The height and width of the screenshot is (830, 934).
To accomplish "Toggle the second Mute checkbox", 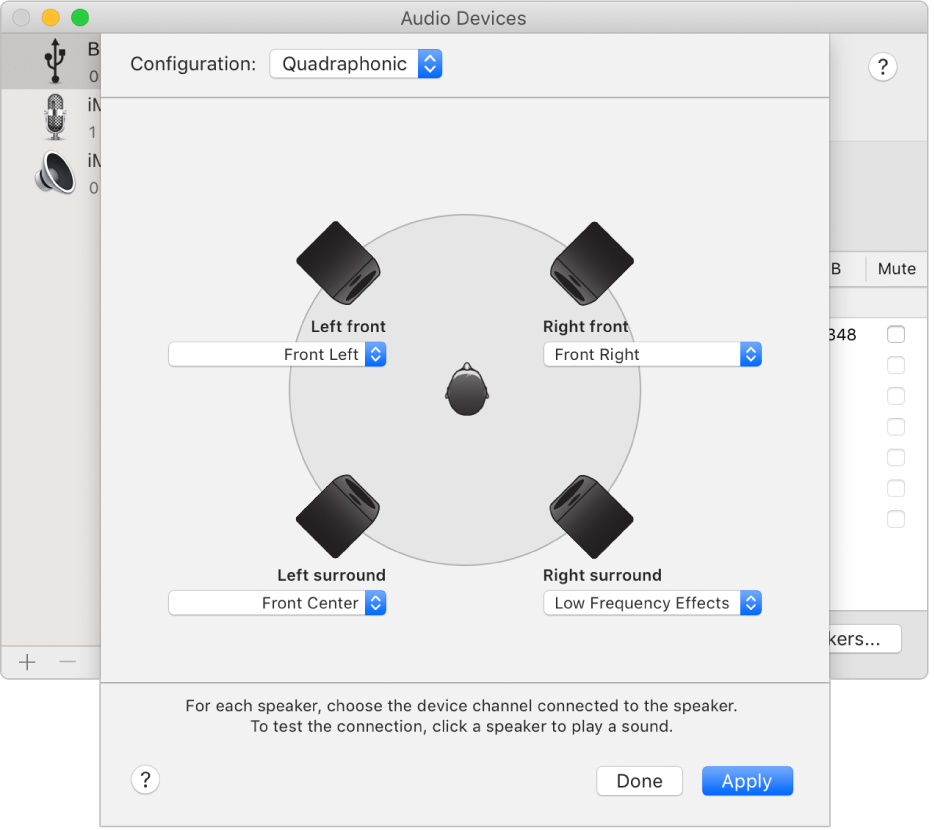I will (896, 365).
